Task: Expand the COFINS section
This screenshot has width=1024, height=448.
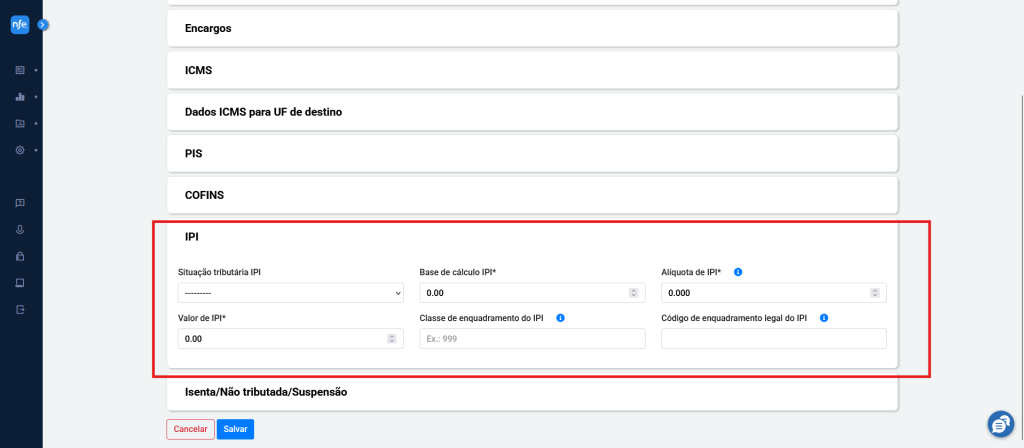Action: [532, 195]
